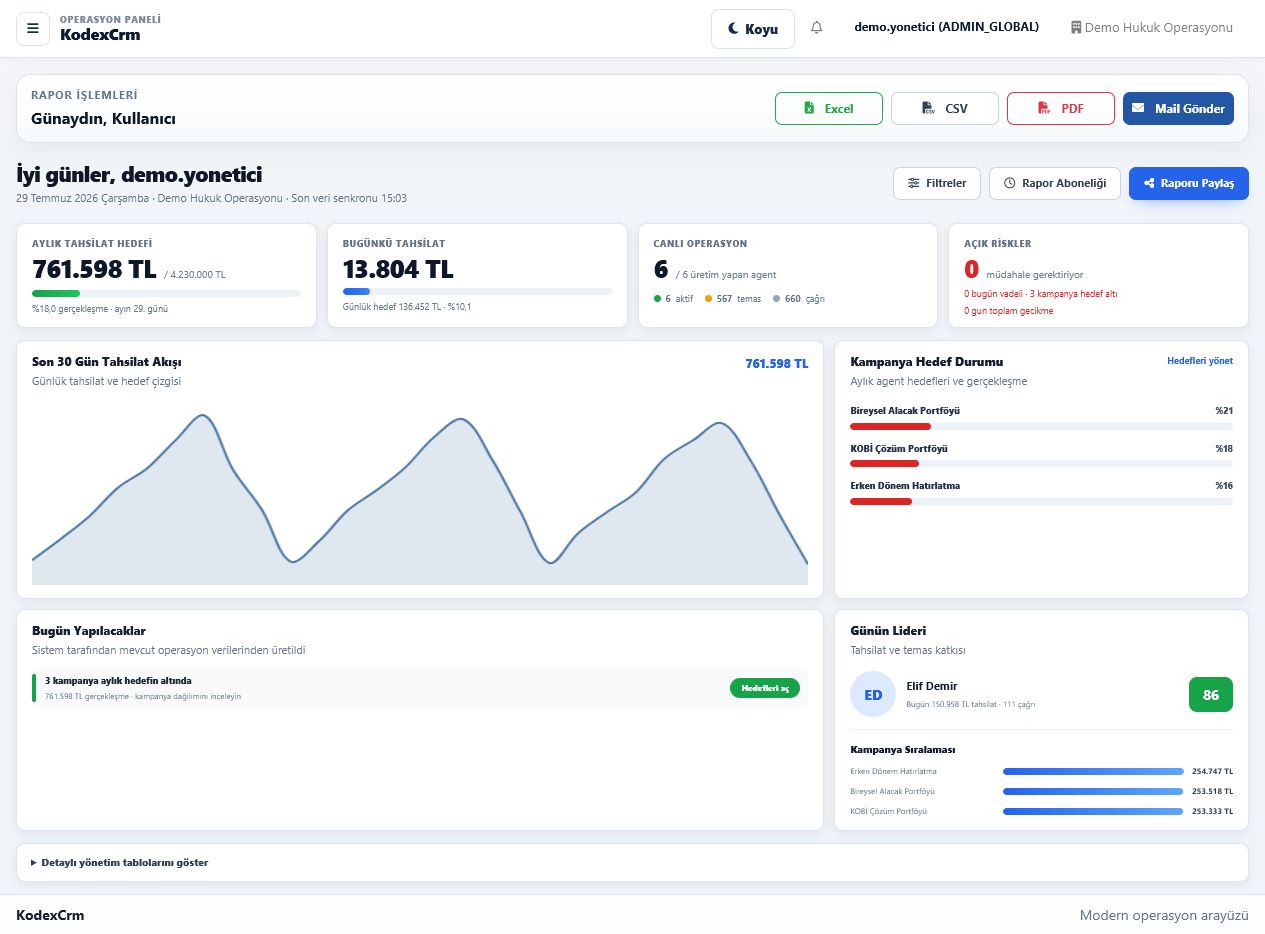Click the Excel file icon inside Excel button
Viewport: 1265px width, 934px height.
click(810, 108)
